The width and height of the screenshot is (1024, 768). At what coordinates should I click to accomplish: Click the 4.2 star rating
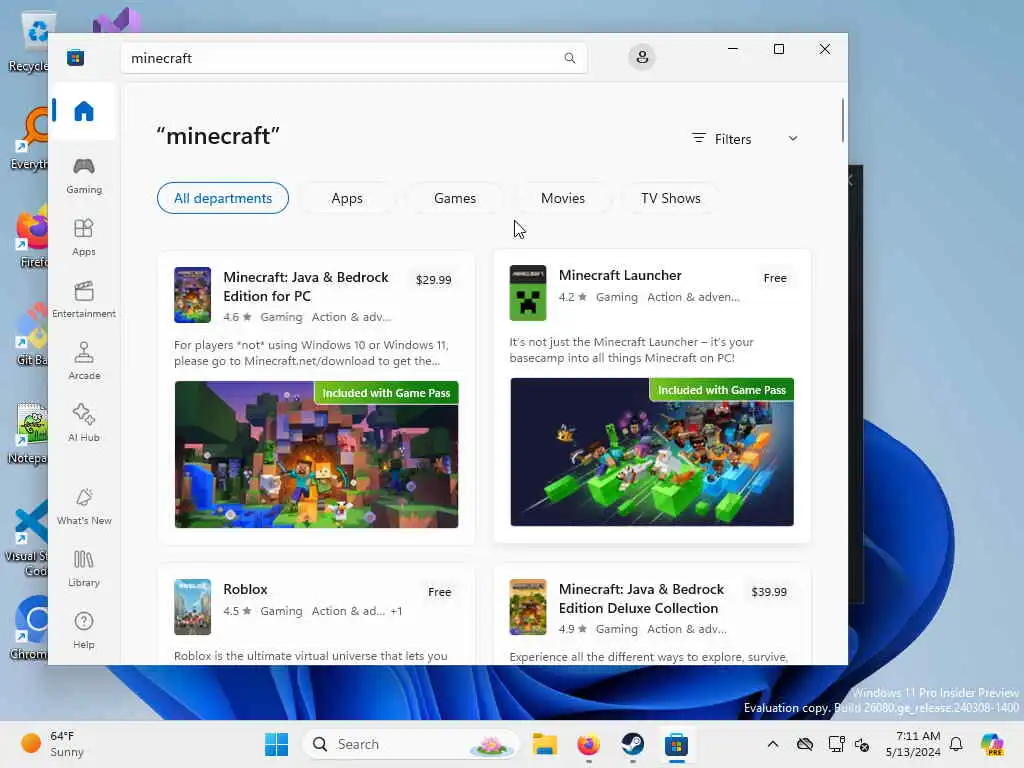point(573,297)
